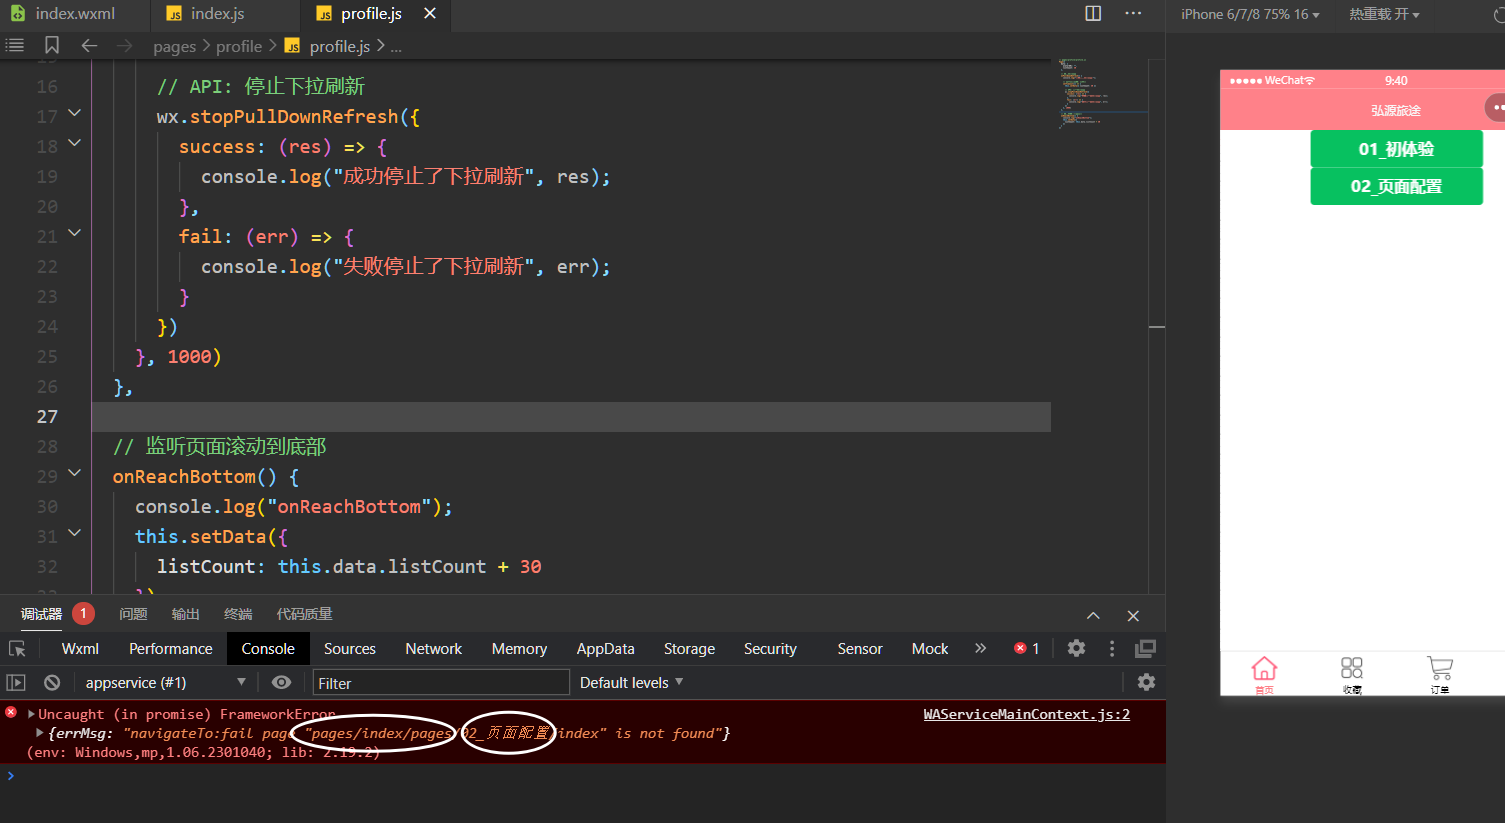Click the navigate back arrow in editor
Viewport: 1505px width, 823px height.
[x=89, y=45]
